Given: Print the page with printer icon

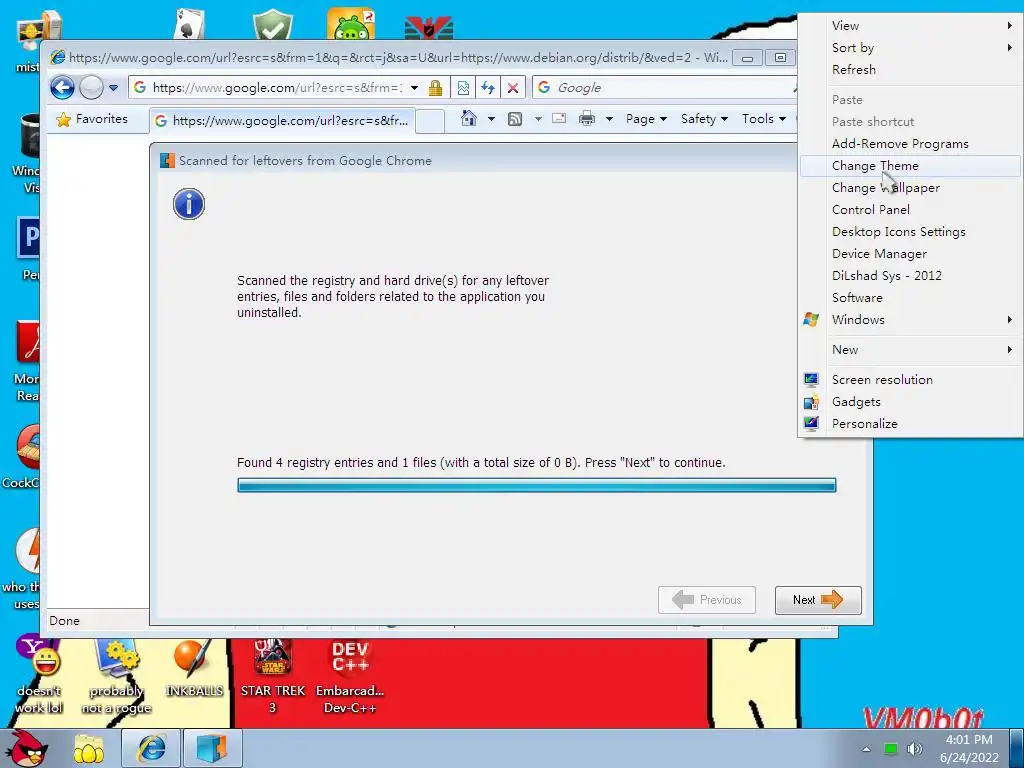Looking at the screenshot, I should [587, 118].
